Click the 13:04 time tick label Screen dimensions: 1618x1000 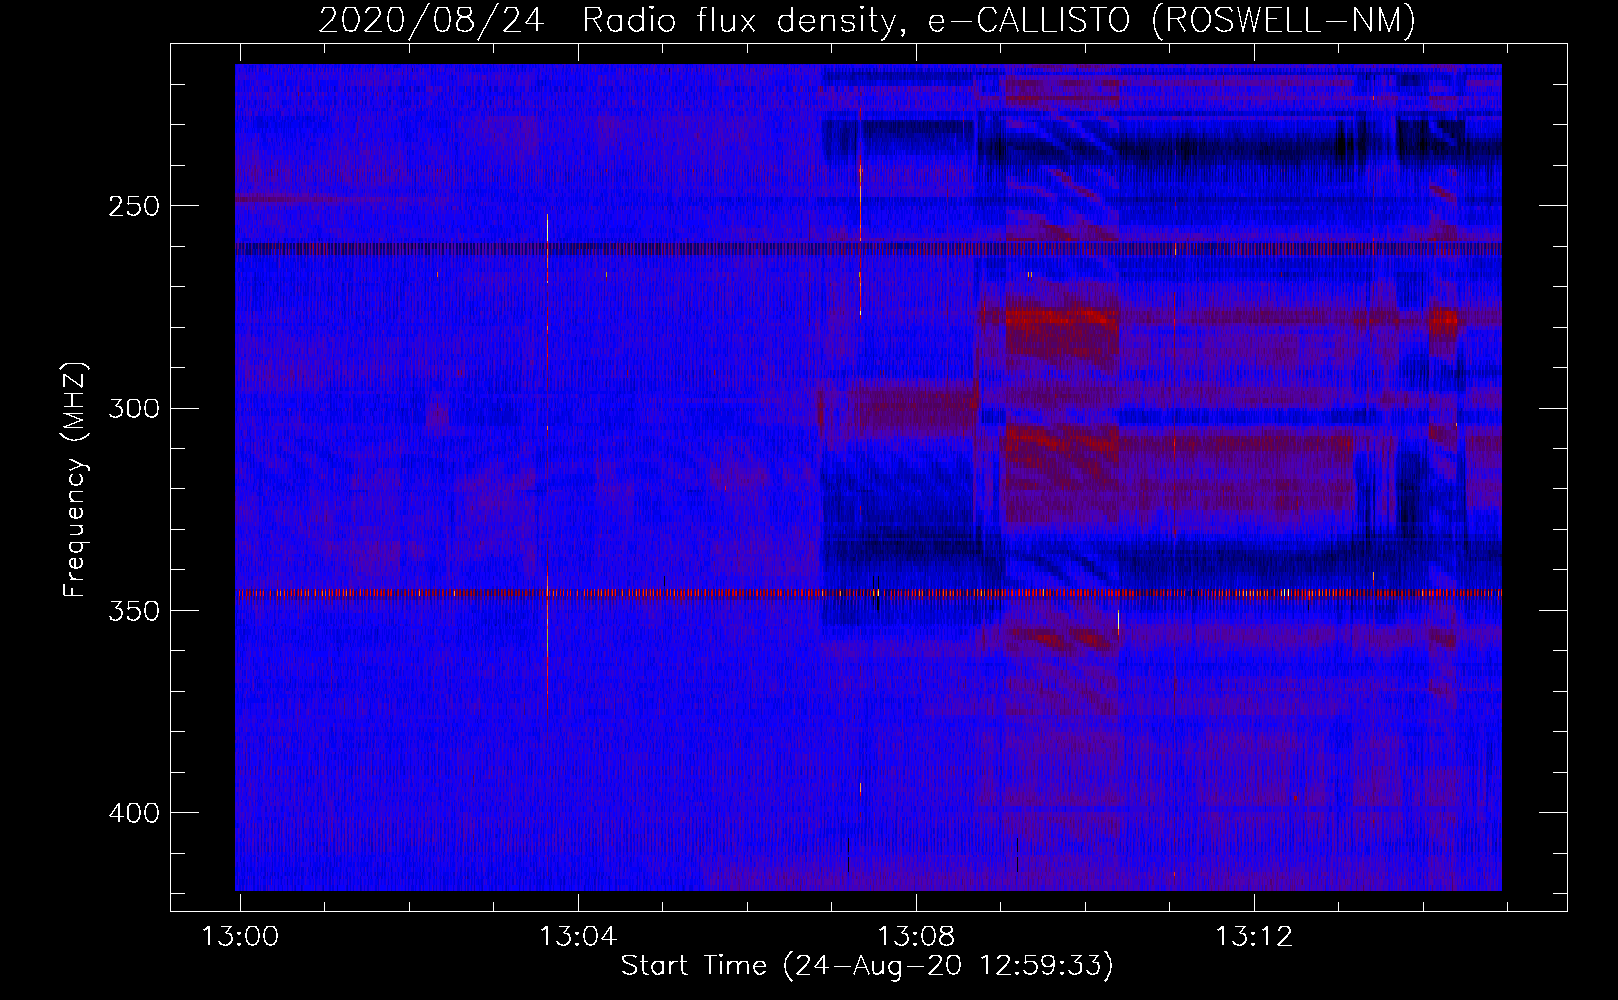(578, 936)
